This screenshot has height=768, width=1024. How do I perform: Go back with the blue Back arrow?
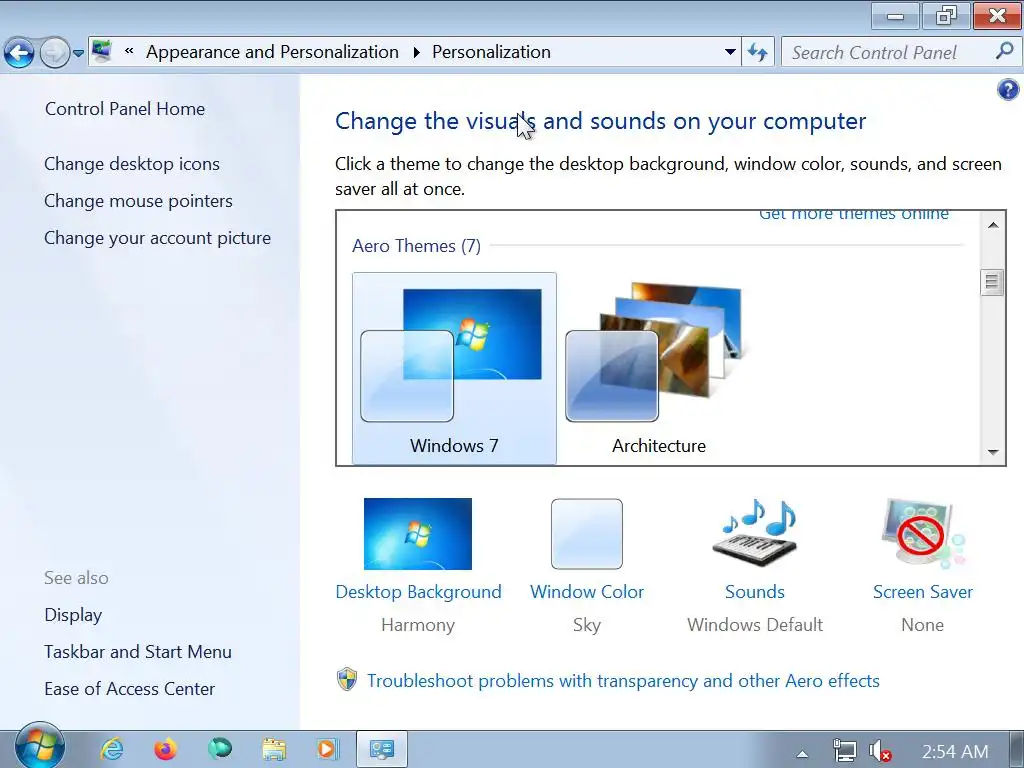click(x=20, y=53)
